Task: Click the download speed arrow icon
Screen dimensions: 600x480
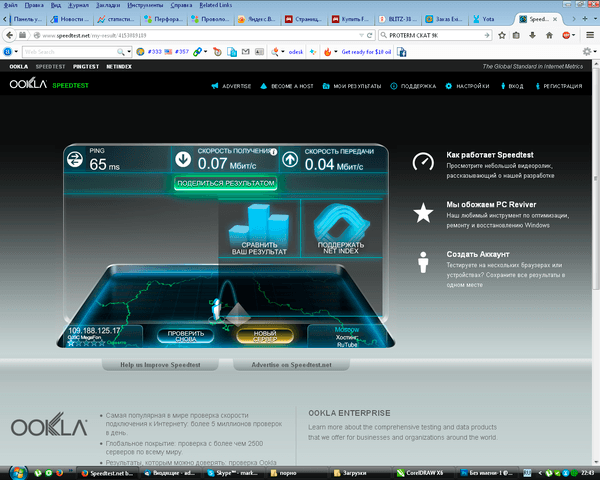Action: [x=183, y=159]
